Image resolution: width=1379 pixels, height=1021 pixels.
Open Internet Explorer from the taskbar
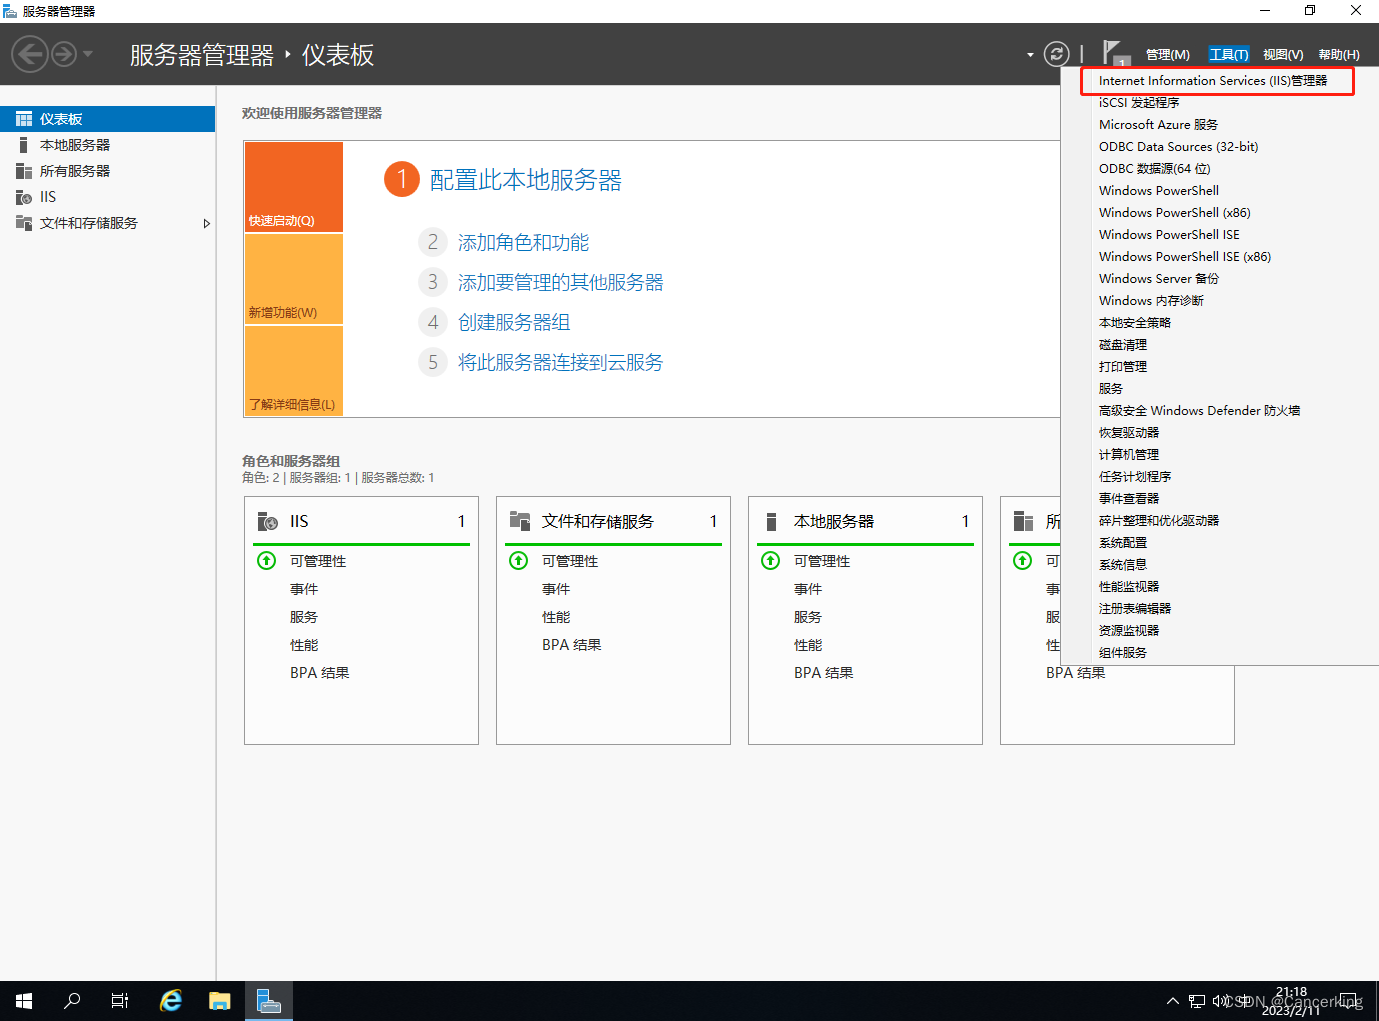coord(171,1001)
